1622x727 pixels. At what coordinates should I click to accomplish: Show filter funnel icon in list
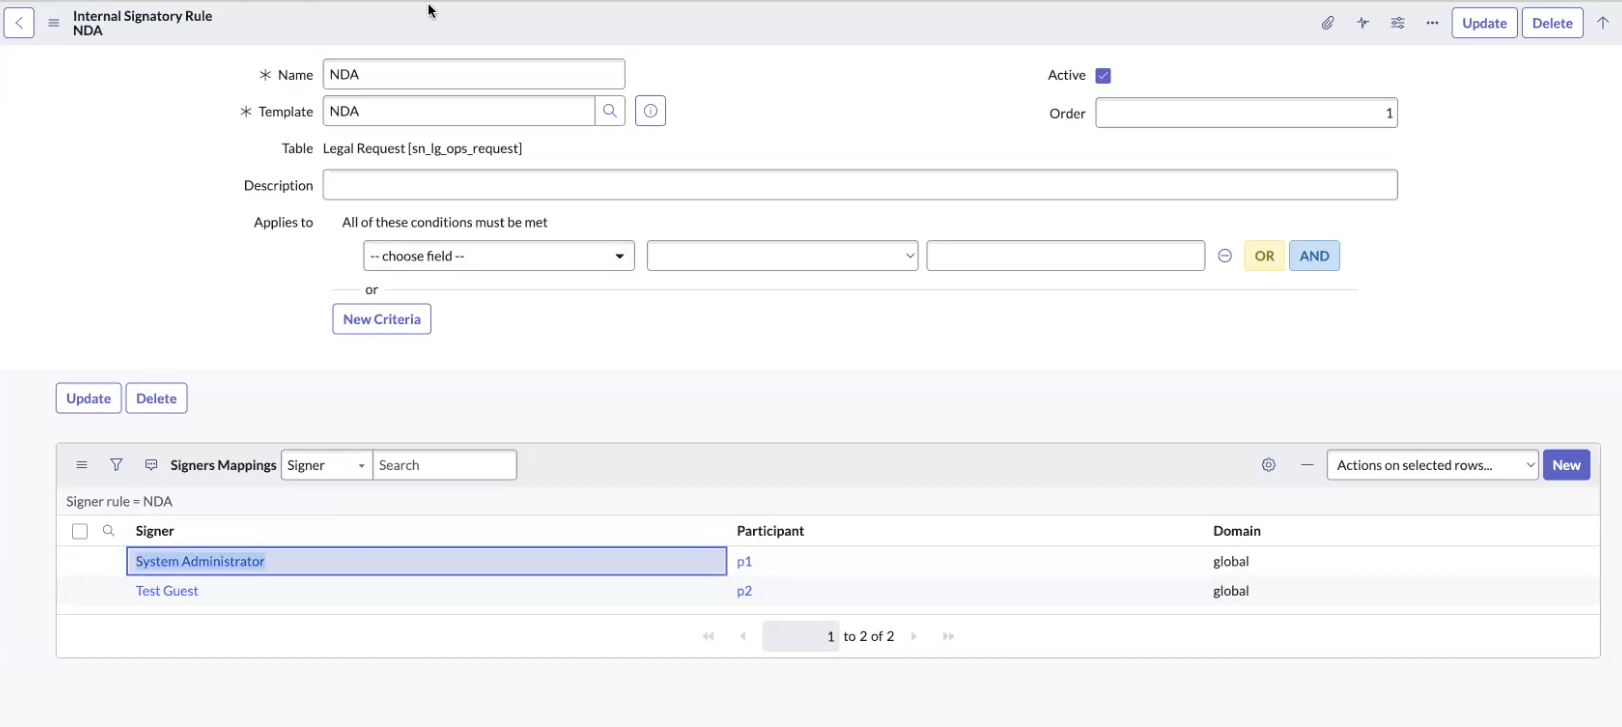117,465
